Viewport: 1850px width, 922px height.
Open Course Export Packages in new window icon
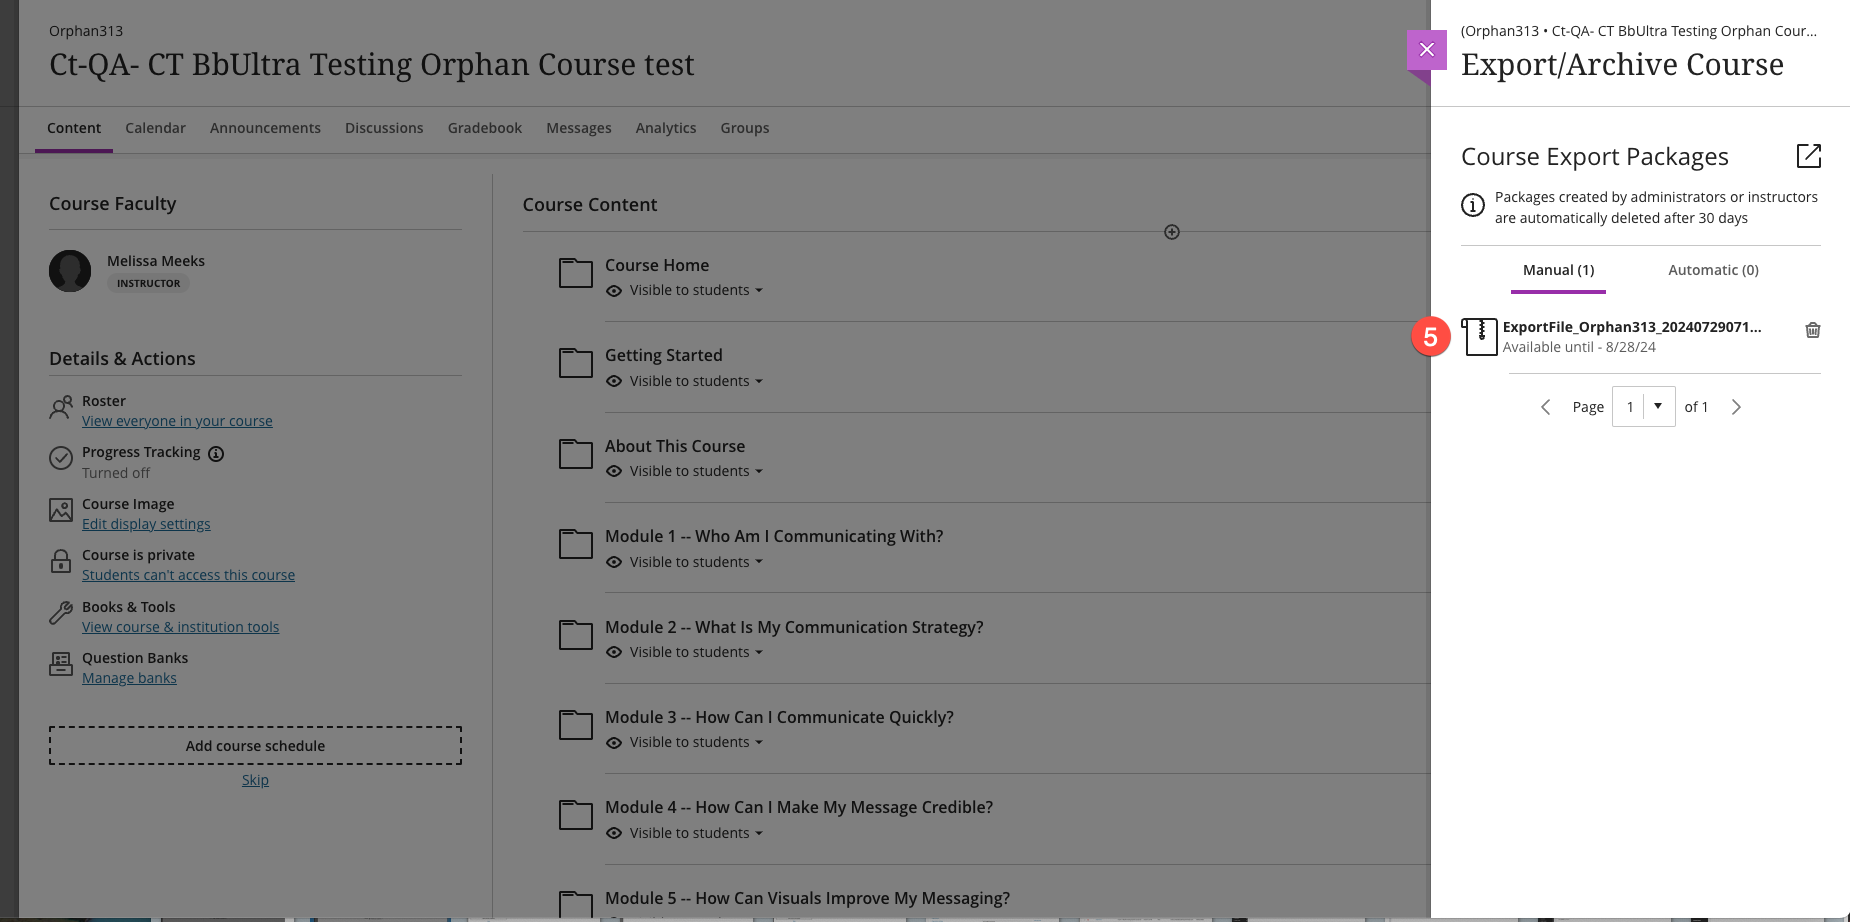[1808, 156]
